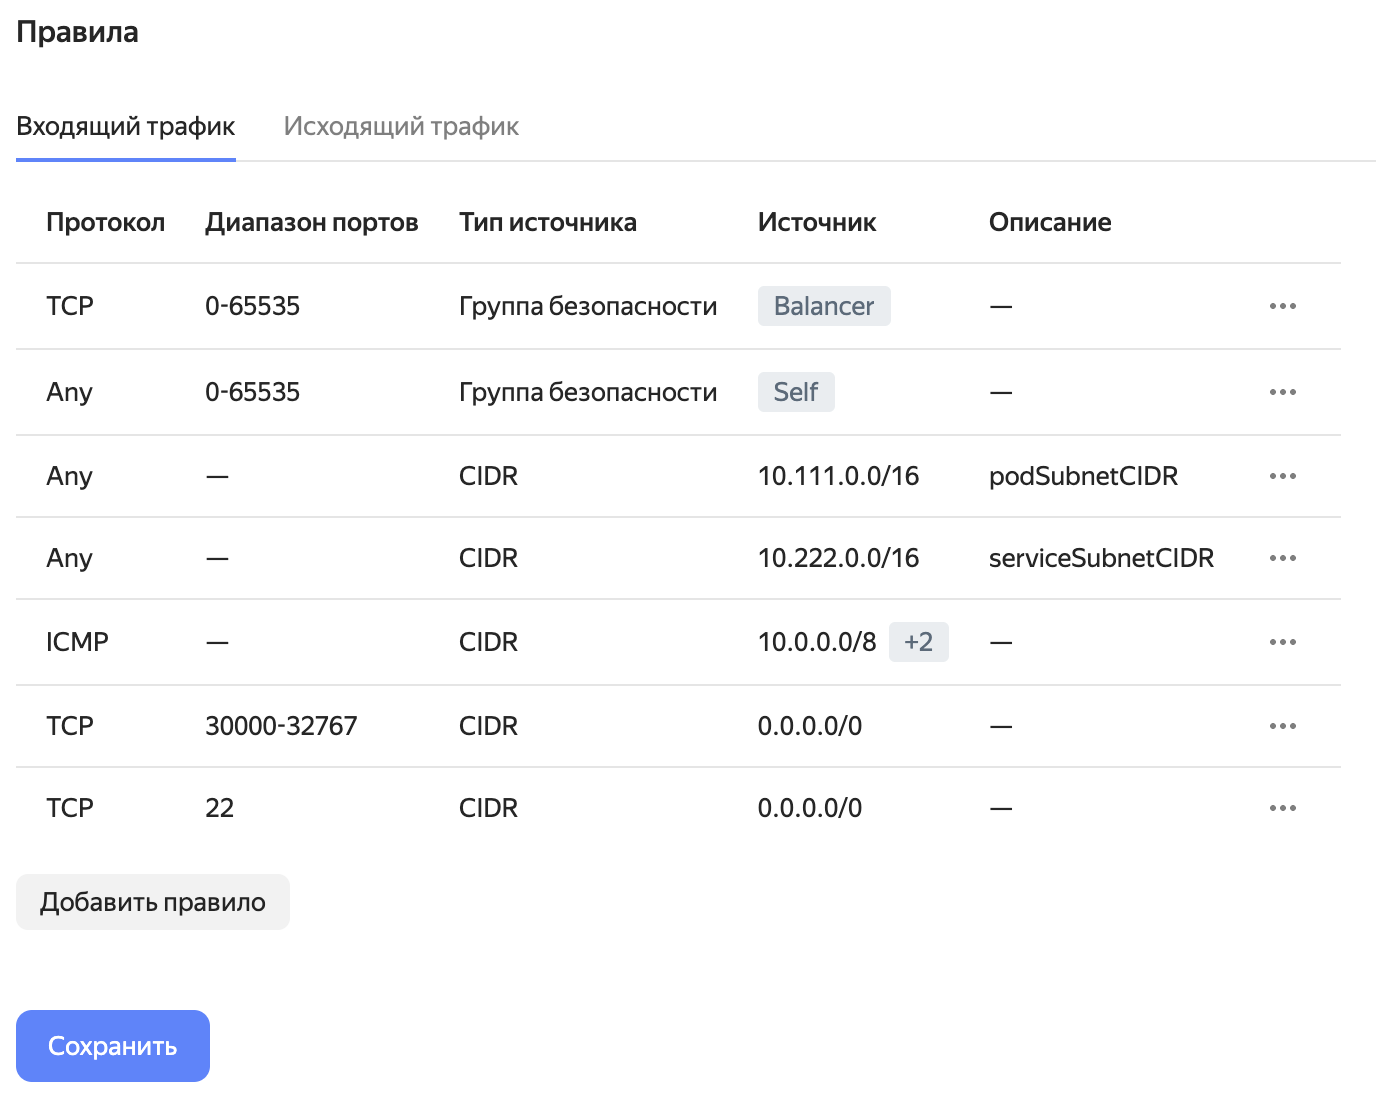Viewport: 1376px width, 1096px height.
Task: Click the Добавить правило button
Action: [152, 901]
